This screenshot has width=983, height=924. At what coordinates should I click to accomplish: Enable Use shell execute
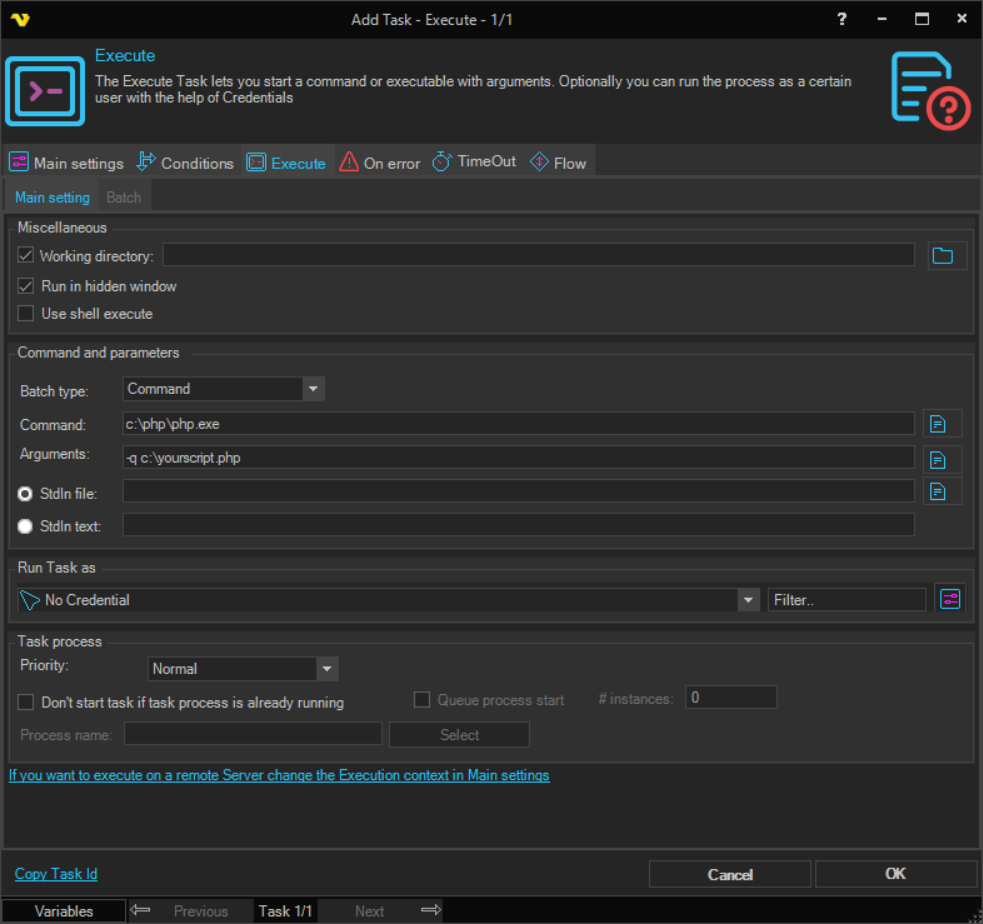click(x=25, y=313)
